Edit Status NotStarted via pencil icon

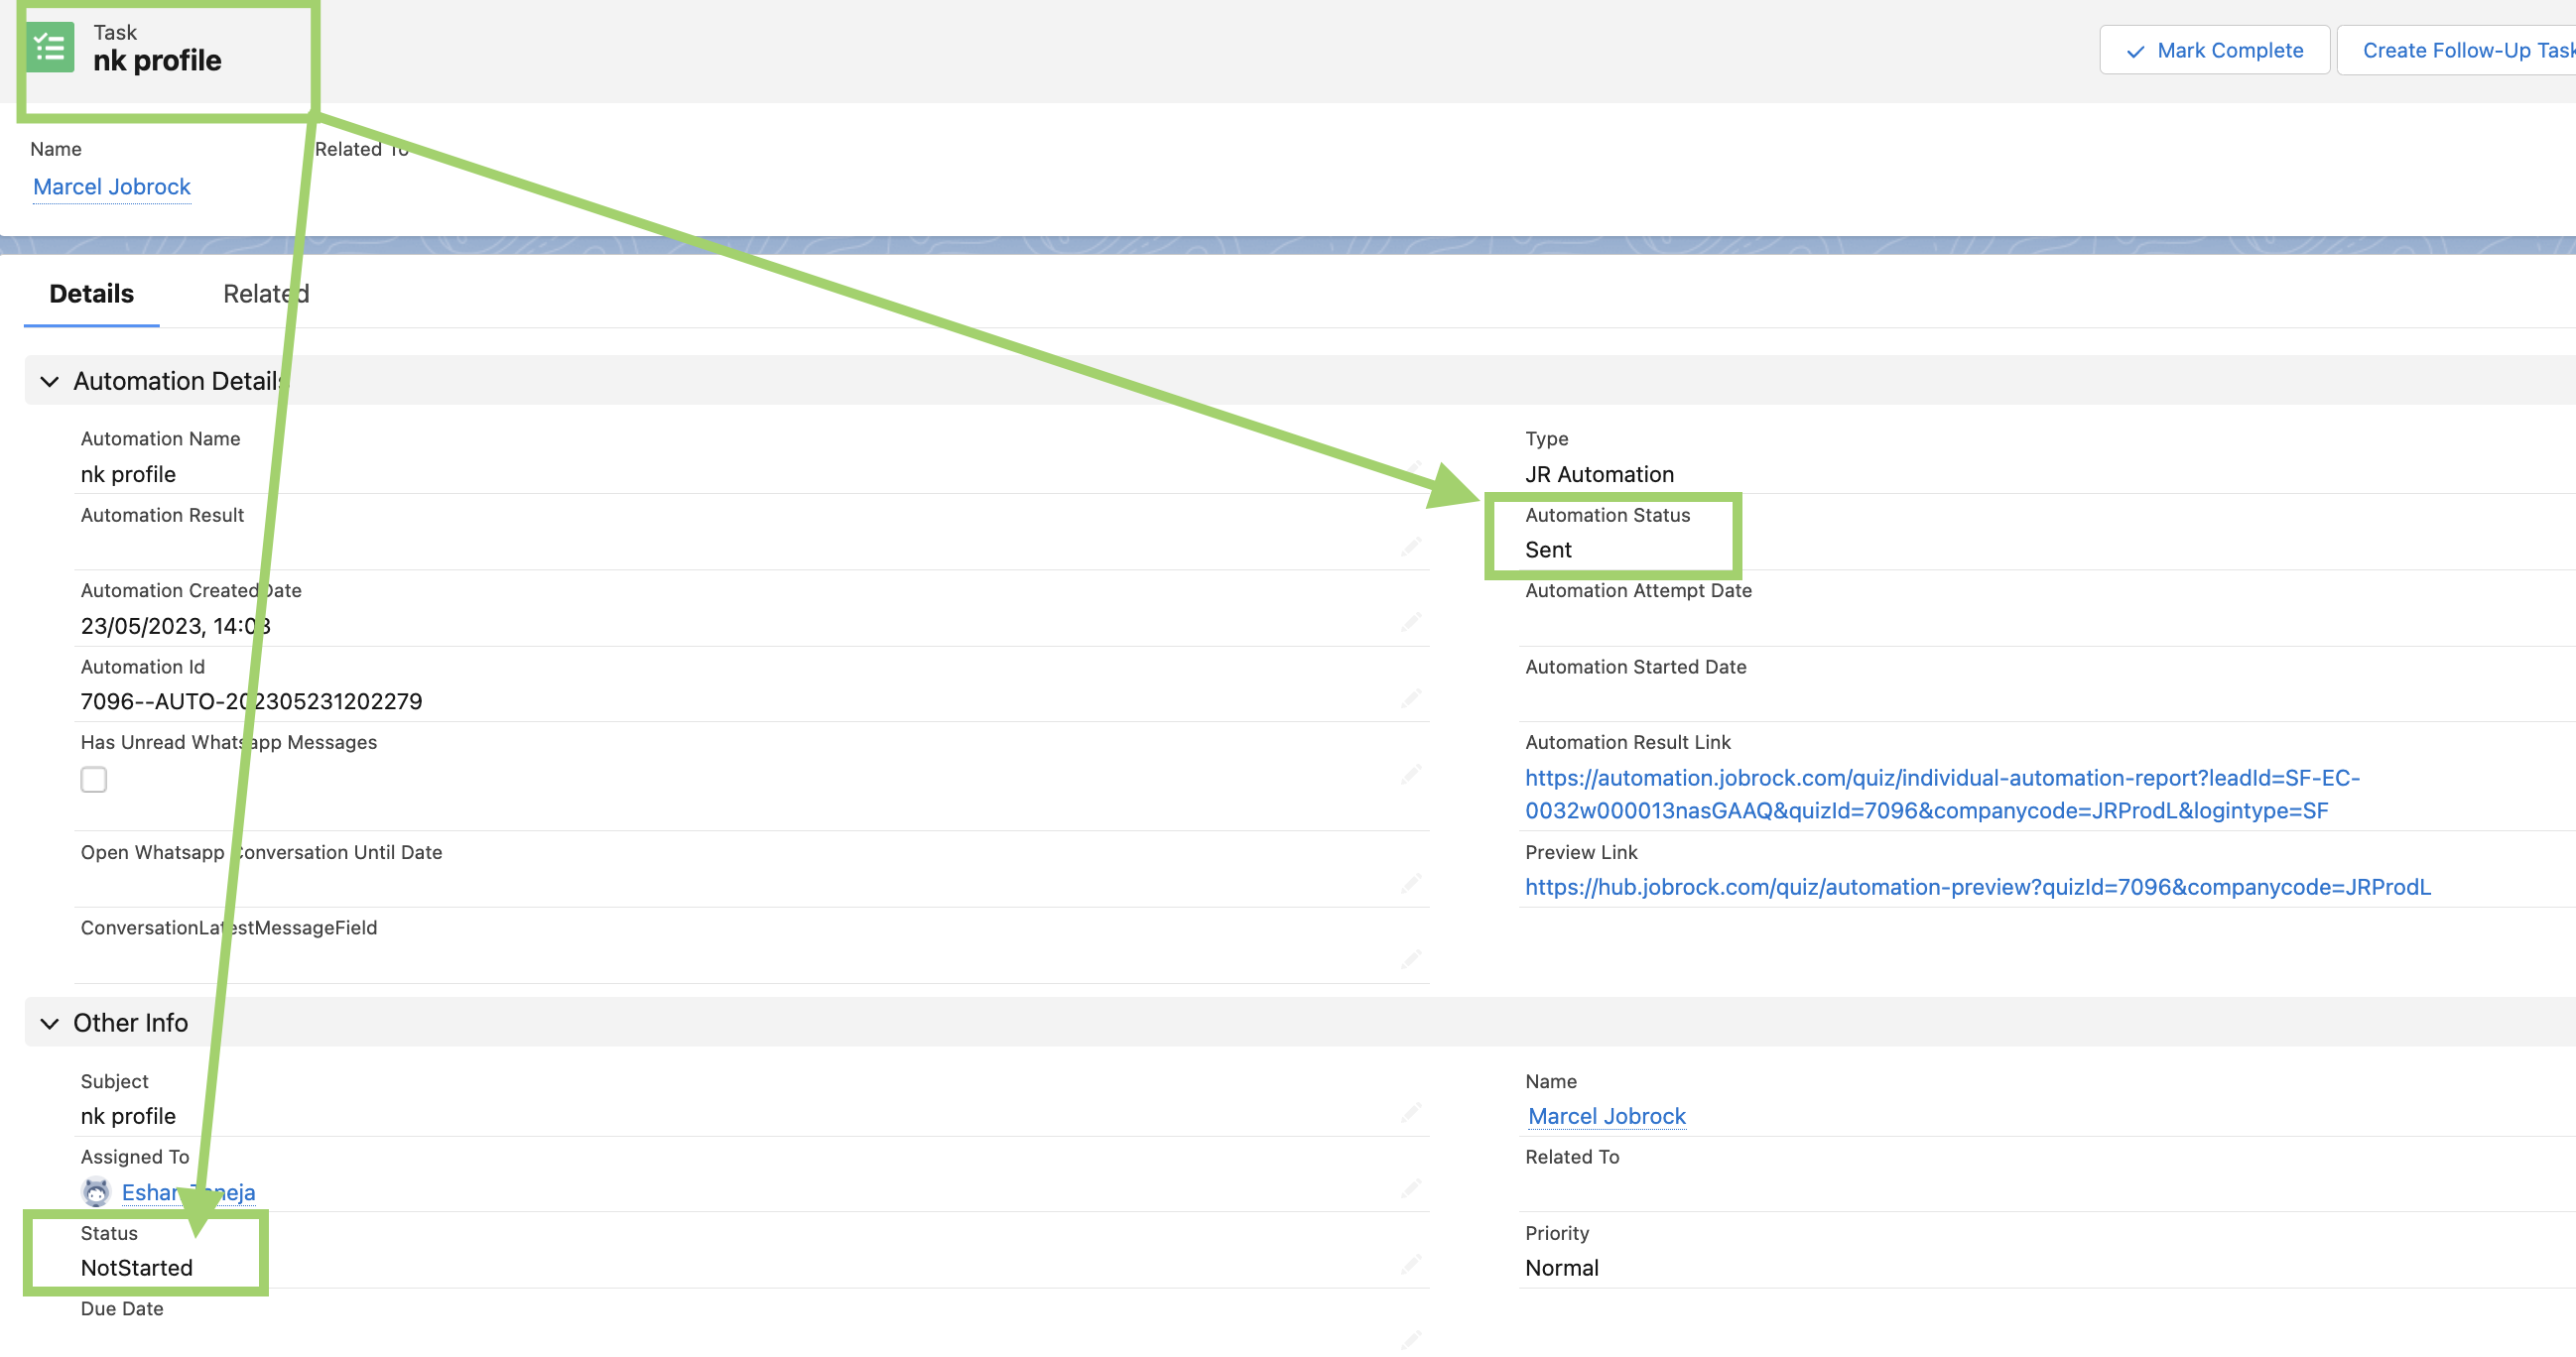1410,1264
